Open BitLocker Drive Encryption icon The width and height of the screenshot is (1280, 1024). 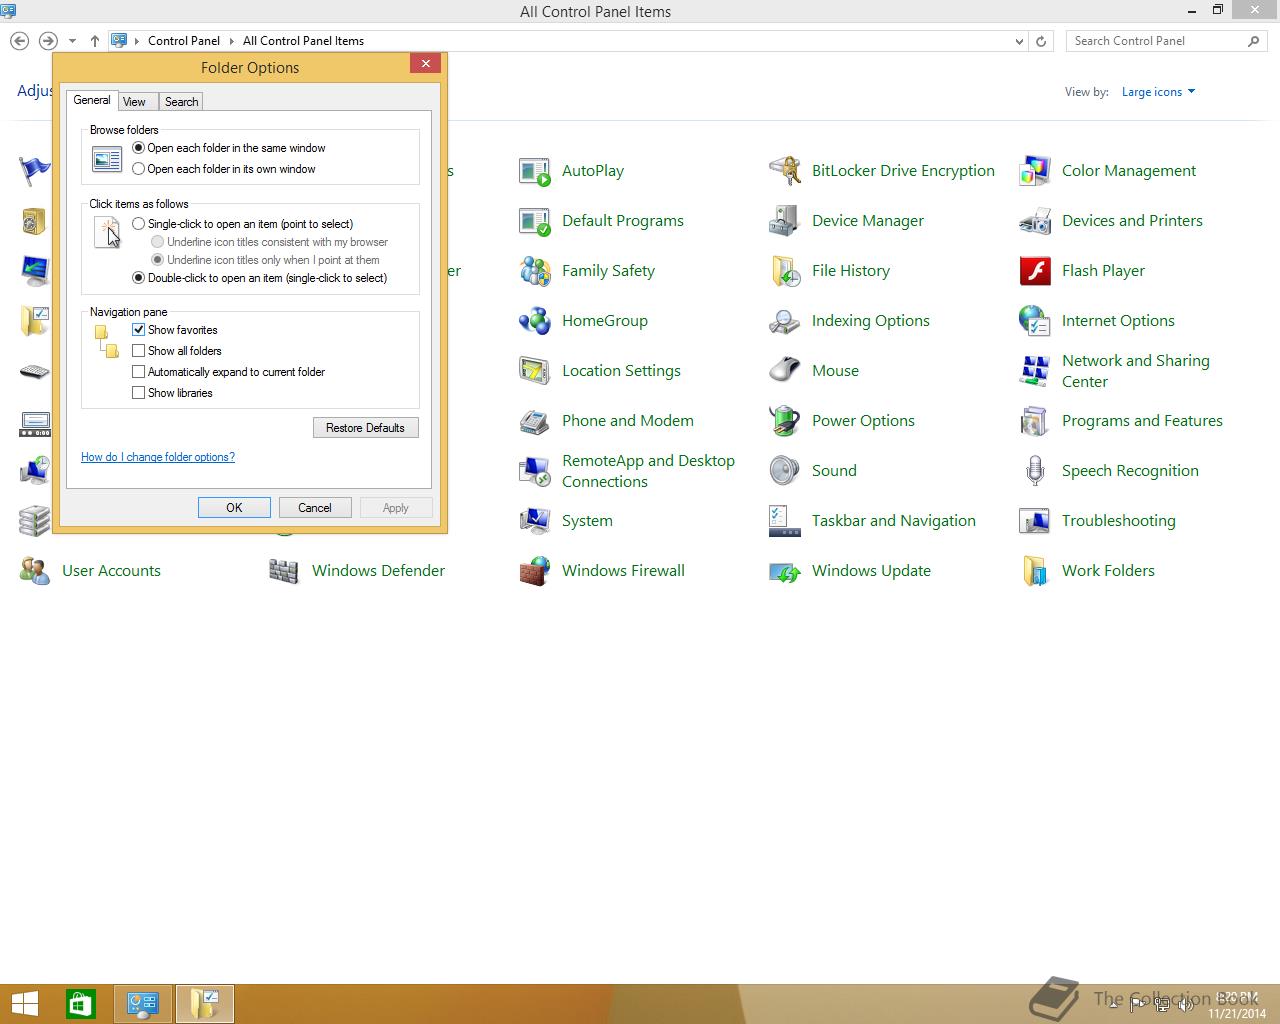(x=785, y=171)
